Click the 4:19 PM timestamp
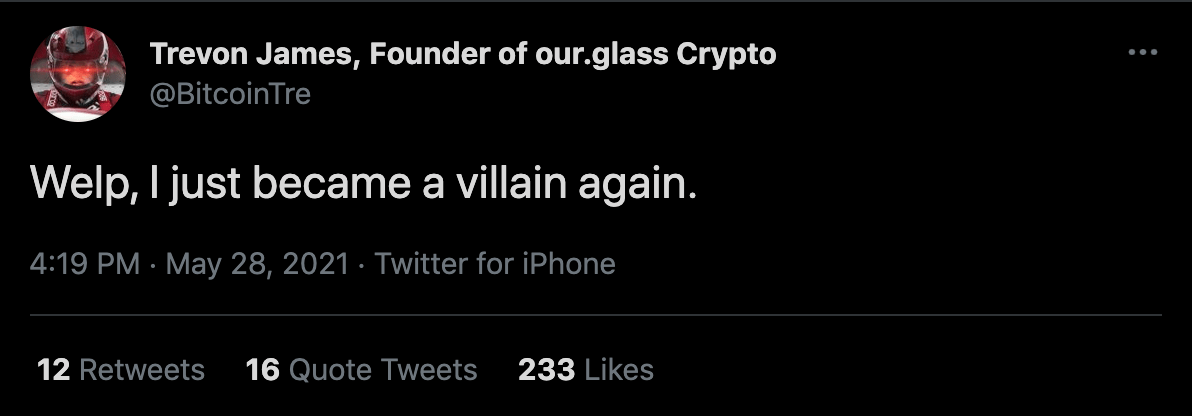The height and width of the screenshot is (416, 1192). pyautogui.click(x=85, y=264)
